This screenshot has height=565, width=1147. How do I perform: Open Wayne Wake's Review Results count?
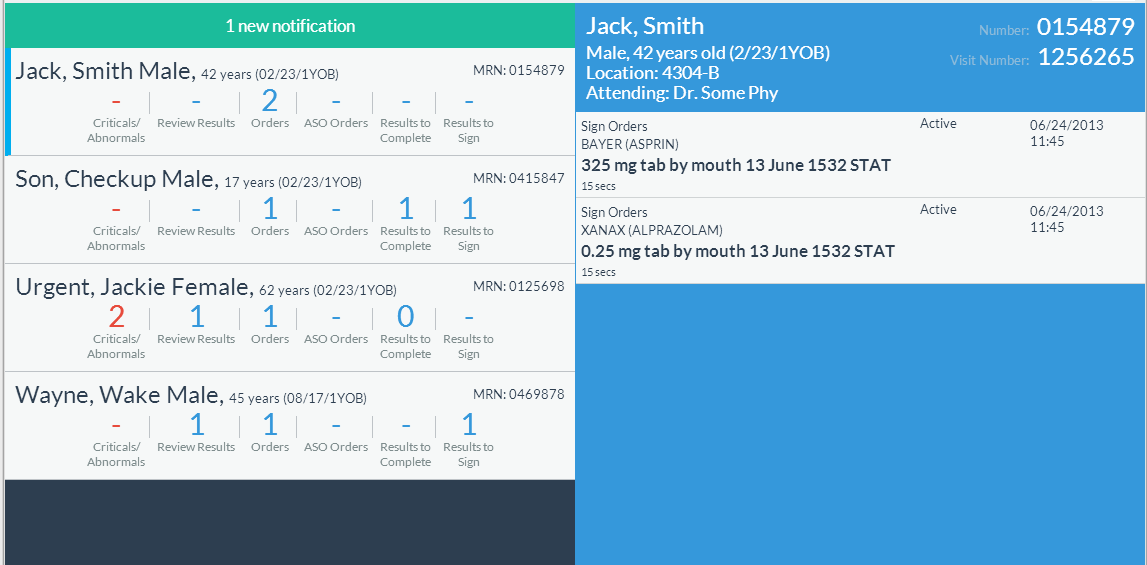[196, 425]
